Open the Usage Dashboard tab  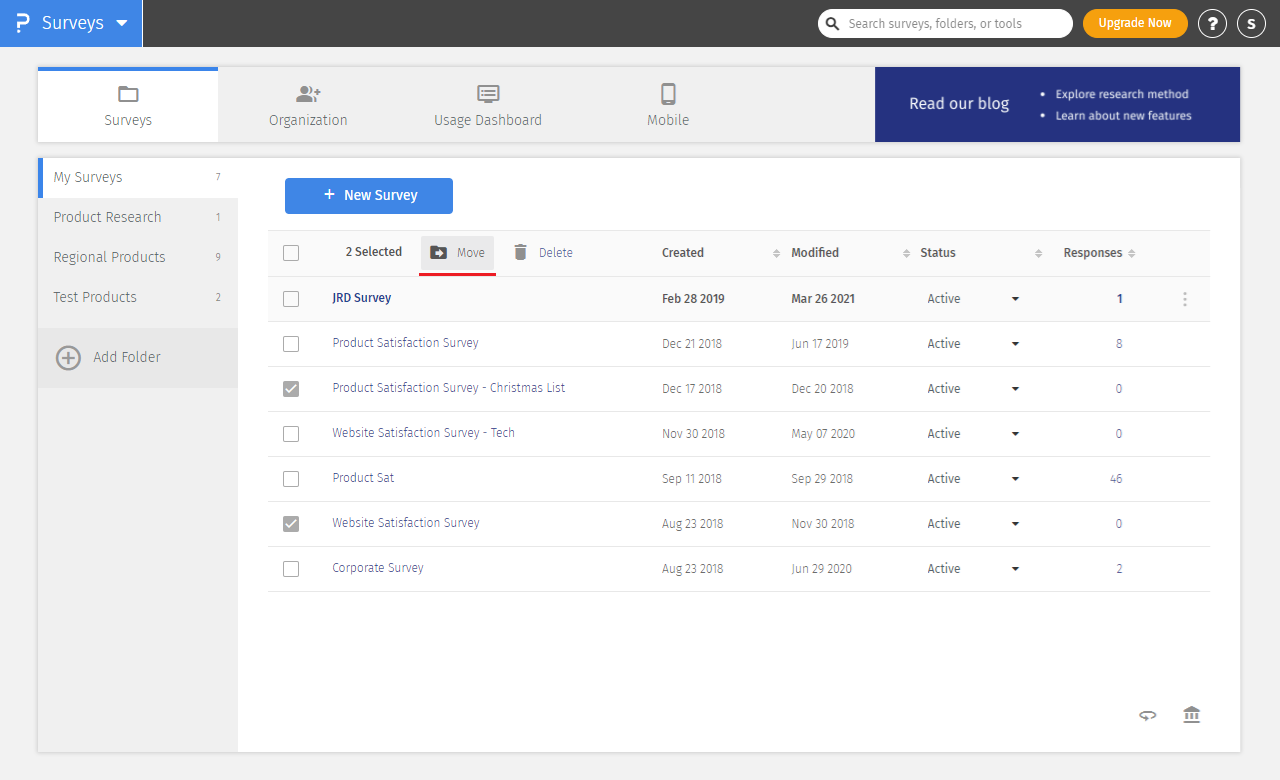coord(488,105)
